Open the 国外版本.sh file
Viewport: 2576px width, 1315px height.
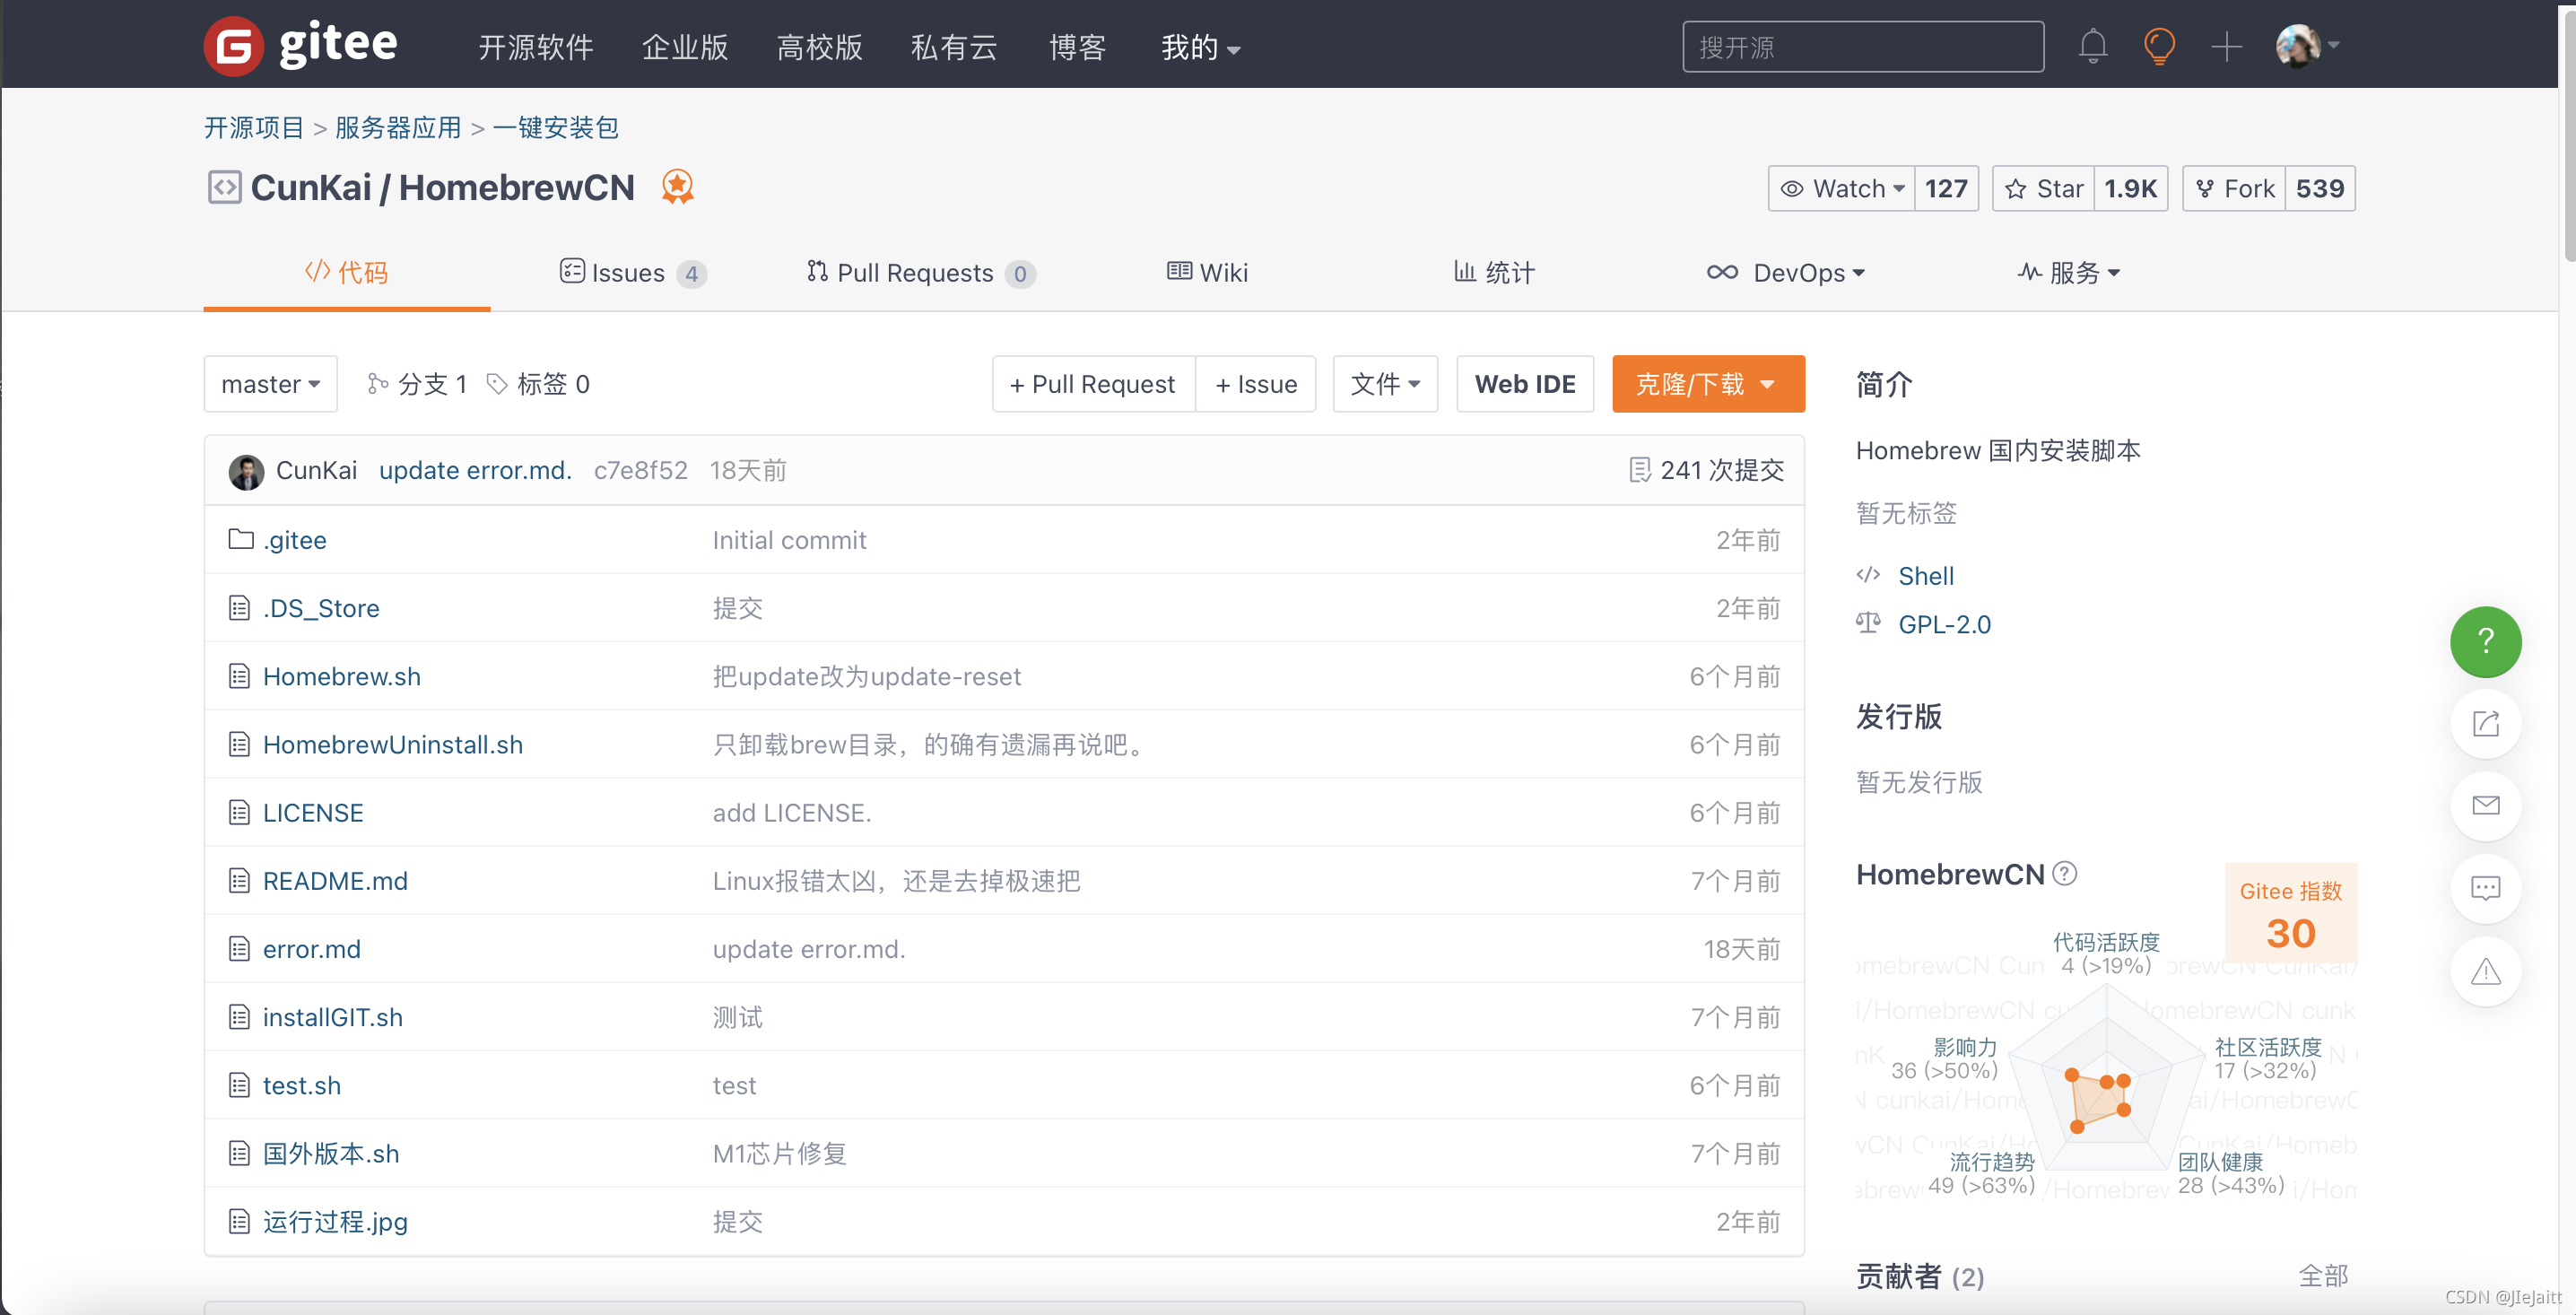(x=330, y=1153)
